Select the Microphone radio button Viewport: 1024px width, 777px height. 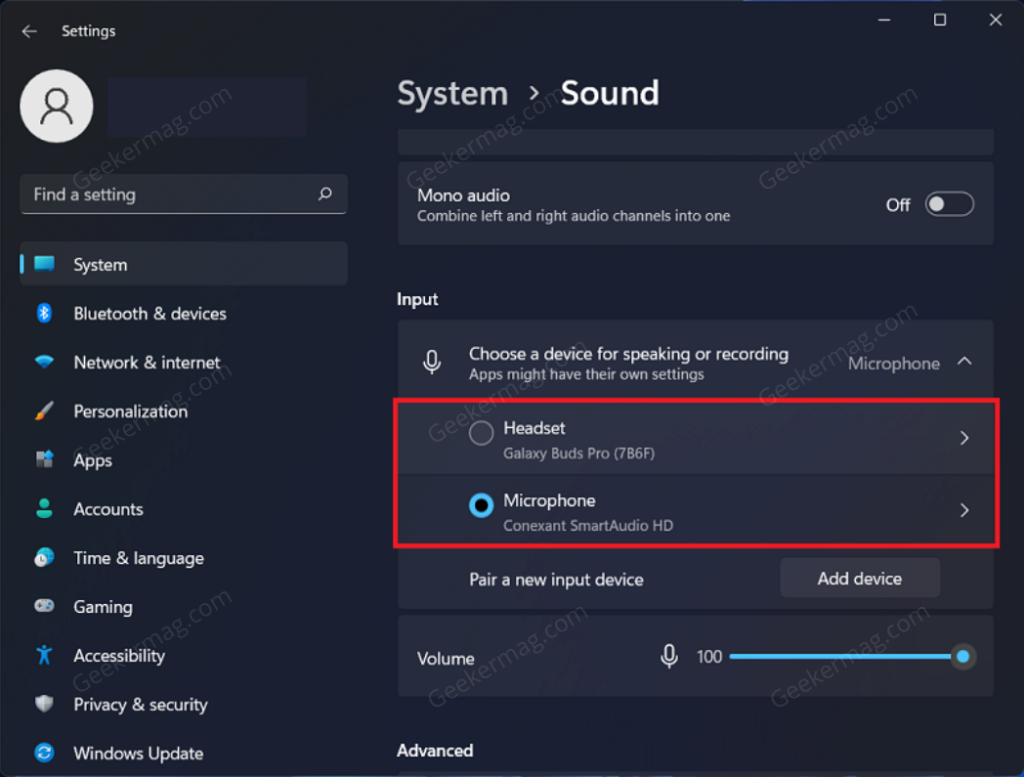[481, 505]
